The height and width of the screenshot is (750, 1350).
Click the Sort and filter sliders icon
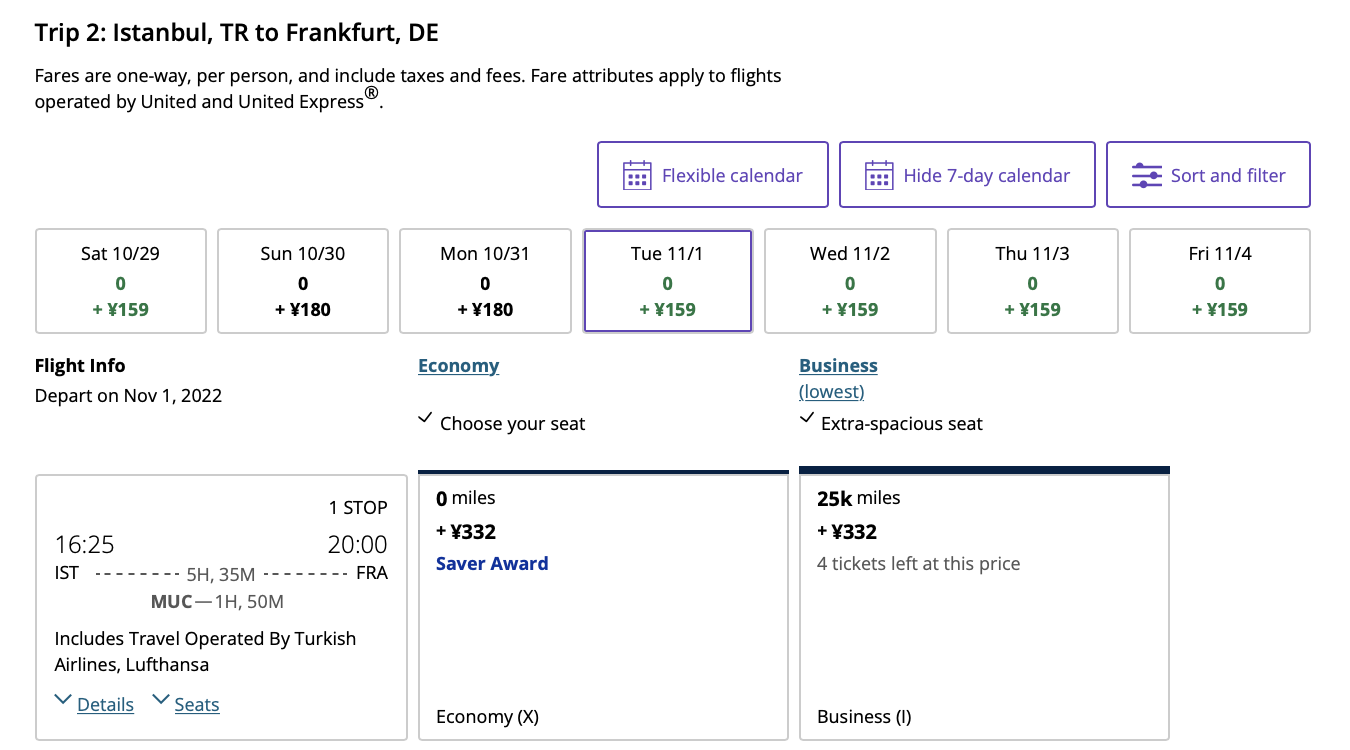[x=1146, y=175]
